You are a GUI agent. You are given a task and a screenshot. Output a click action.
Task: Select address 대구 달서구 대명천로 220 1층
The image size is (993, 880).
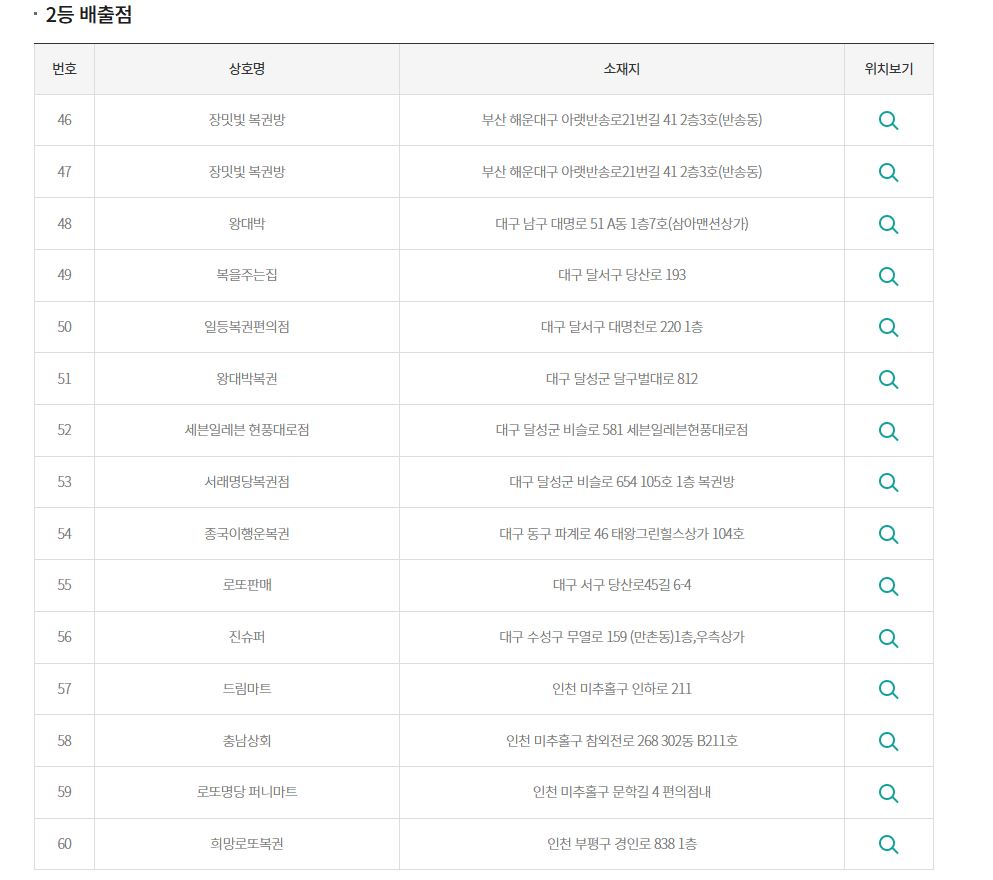[622, 327]
